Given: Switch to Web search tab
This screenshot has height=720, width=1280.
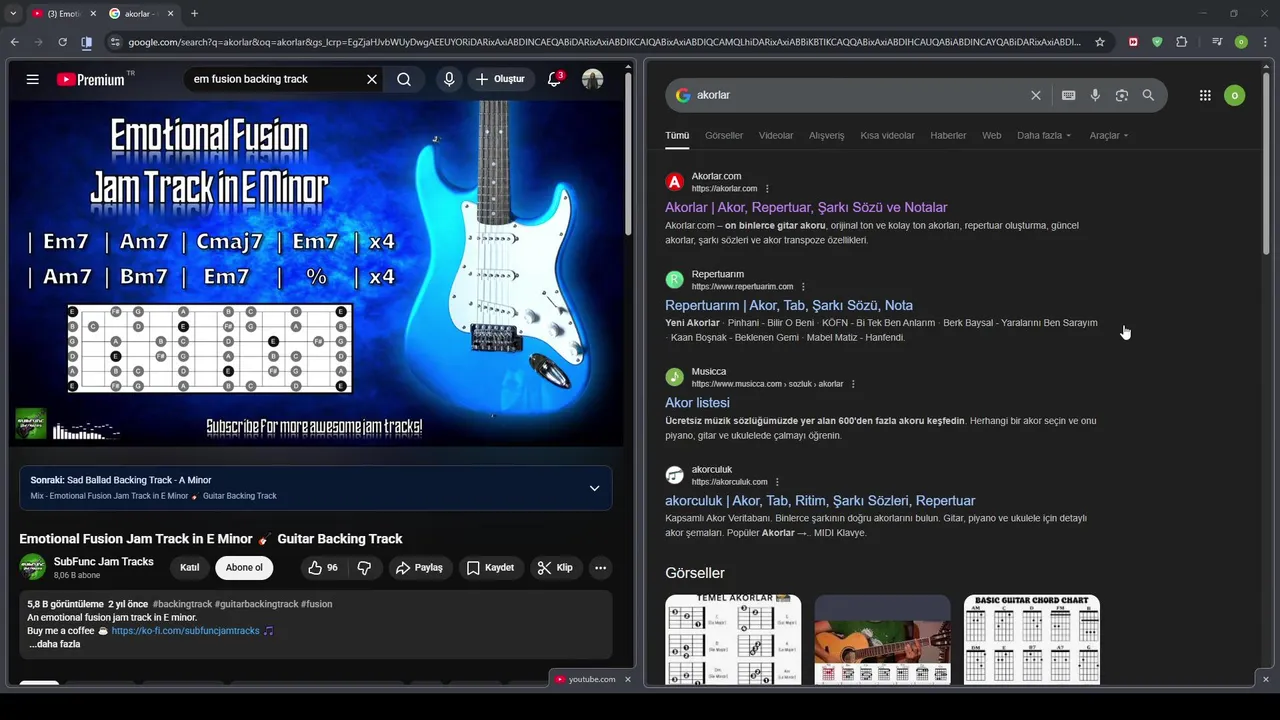Looking at the screenshot, I should [x=991, y=135].
